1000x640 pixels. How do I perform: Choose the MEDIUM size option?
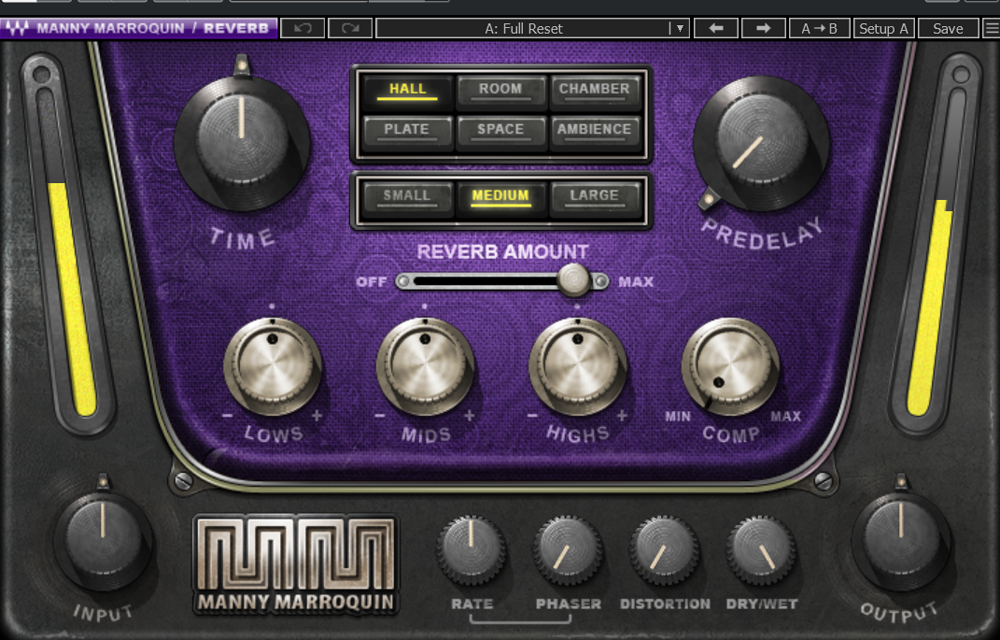pos(501,197)
